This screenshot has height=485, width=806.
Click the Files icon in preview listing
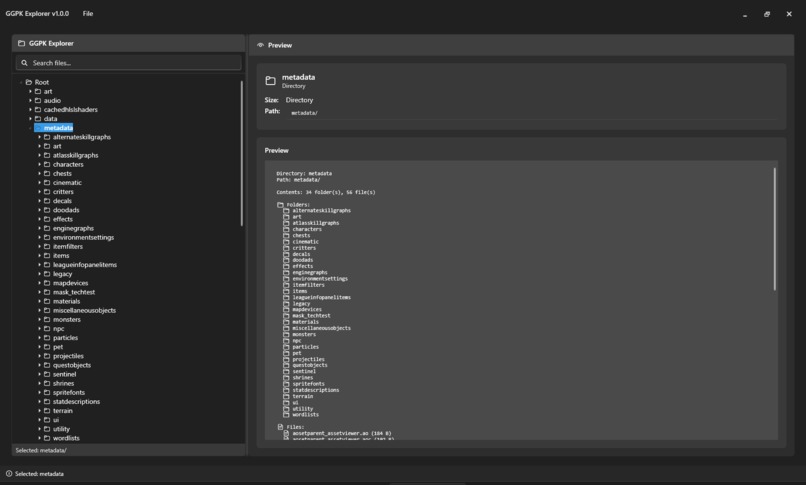click(x=280, y=427)
